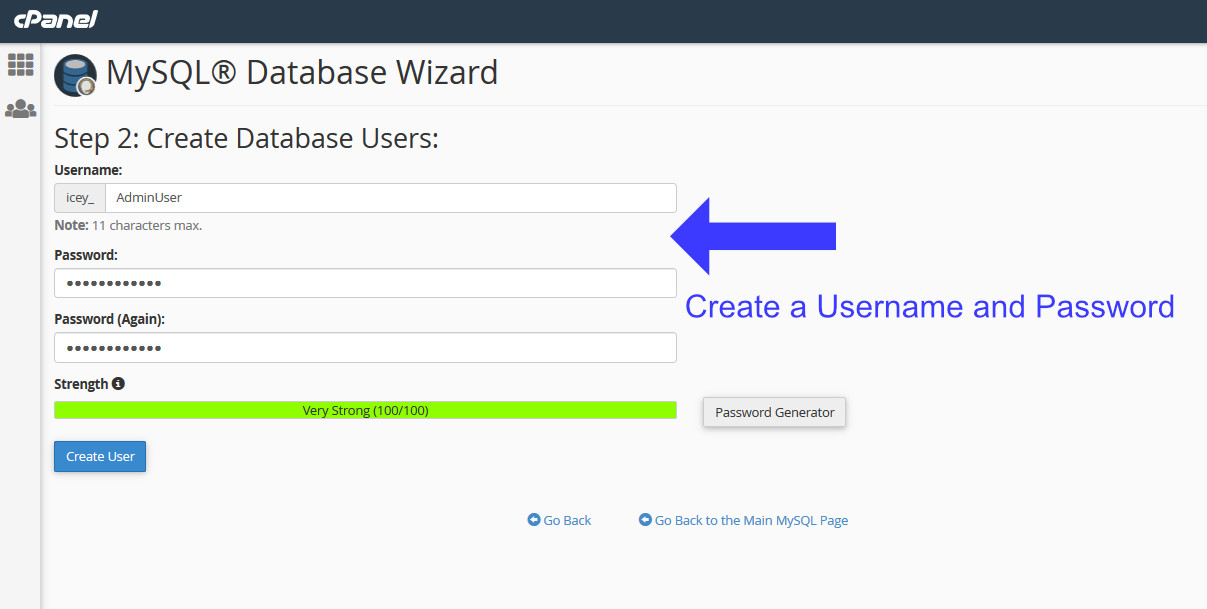Viewport: 1207px width, 609px height.
Task: Click the Strength info icon
Action: (x=118, y=383)
